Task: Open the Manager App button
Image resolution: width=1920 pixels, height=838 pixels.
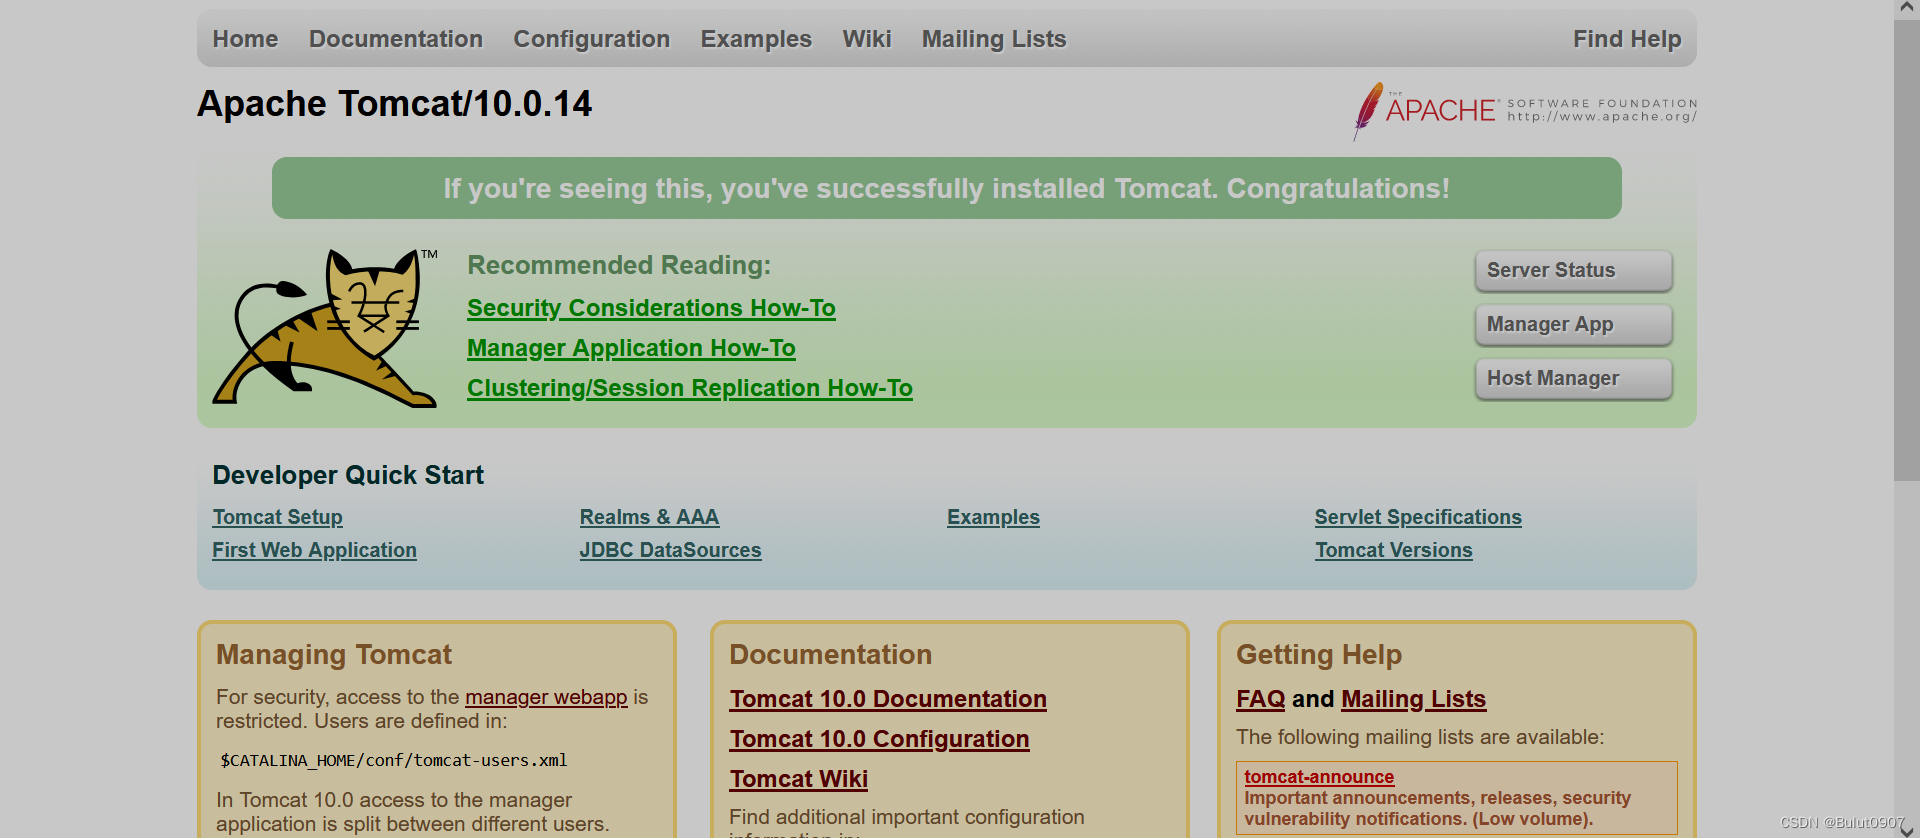Action: (1574, 324)
